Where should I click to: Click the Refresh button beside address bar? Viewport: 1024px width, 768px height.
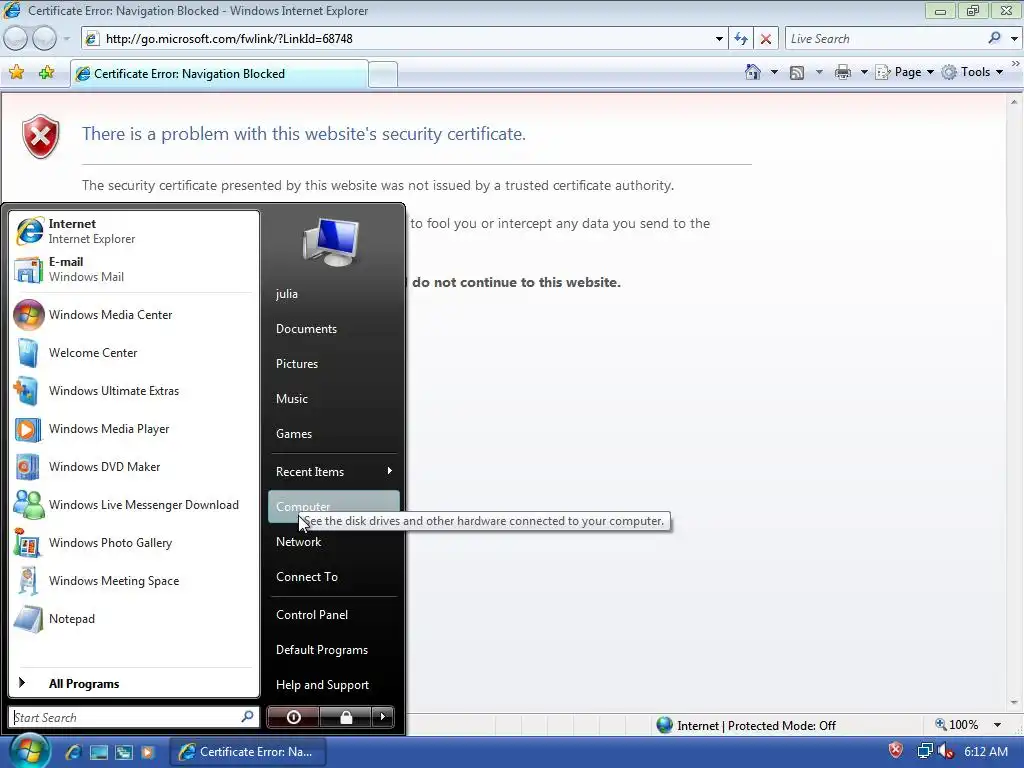(741, 39)
